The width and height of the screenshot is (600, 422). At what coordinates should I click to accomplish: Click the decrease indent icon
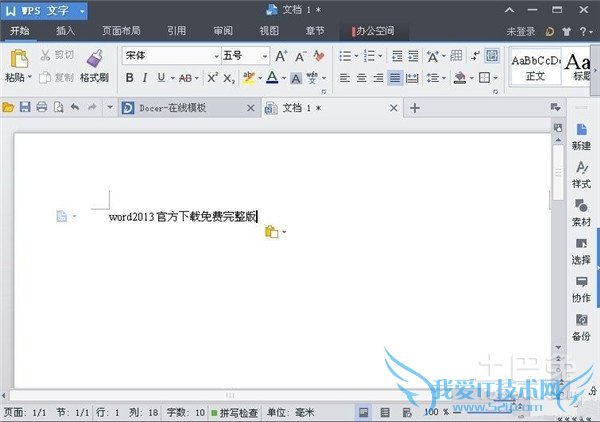tap(397, 56)
